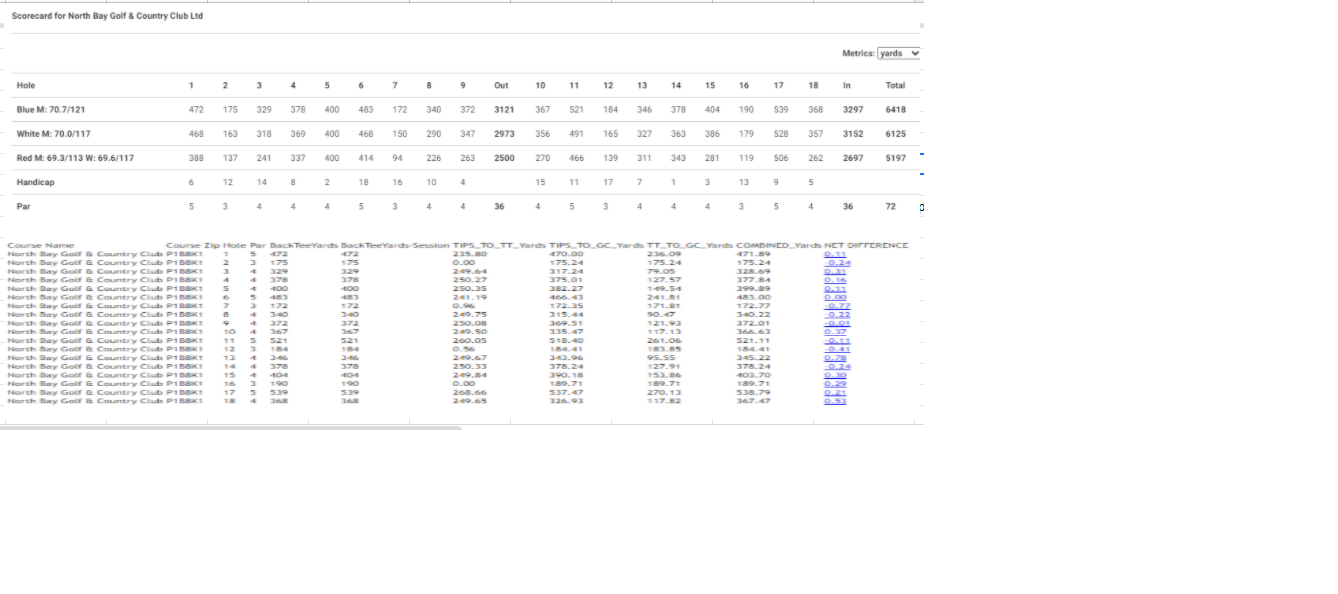Select the 'TIPS_TO_GC_Yards' column header
The width and height of the screenshot is (1338, 594).
coord(596,245)
